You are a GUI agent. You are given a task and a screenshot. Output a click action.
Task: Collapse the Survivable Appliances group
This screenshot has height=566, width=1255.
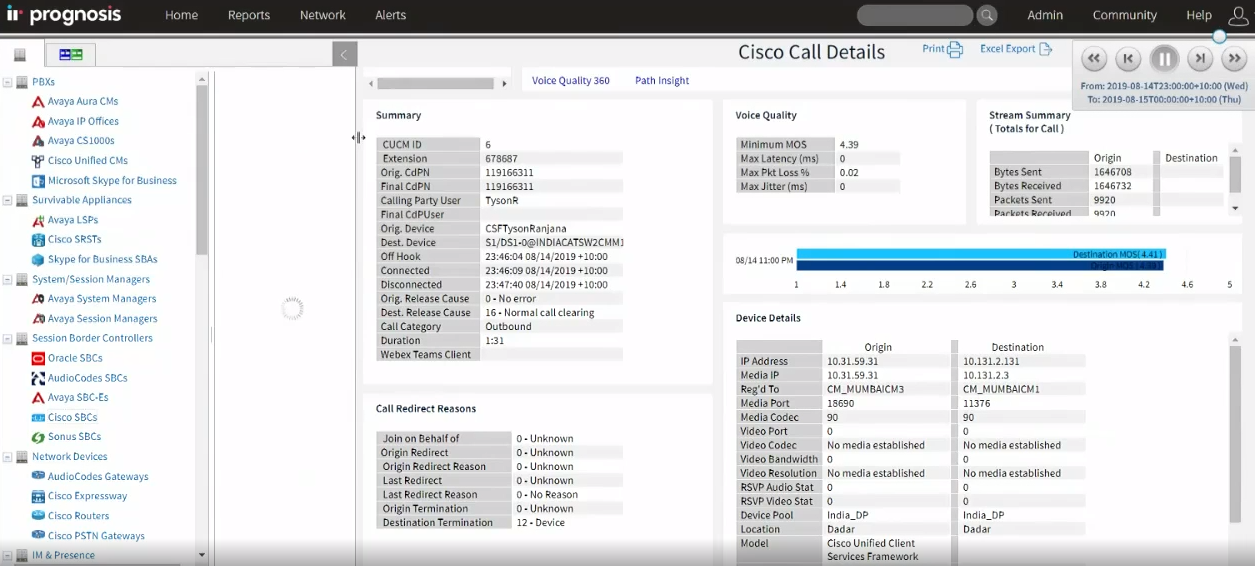tap(8, 200)
